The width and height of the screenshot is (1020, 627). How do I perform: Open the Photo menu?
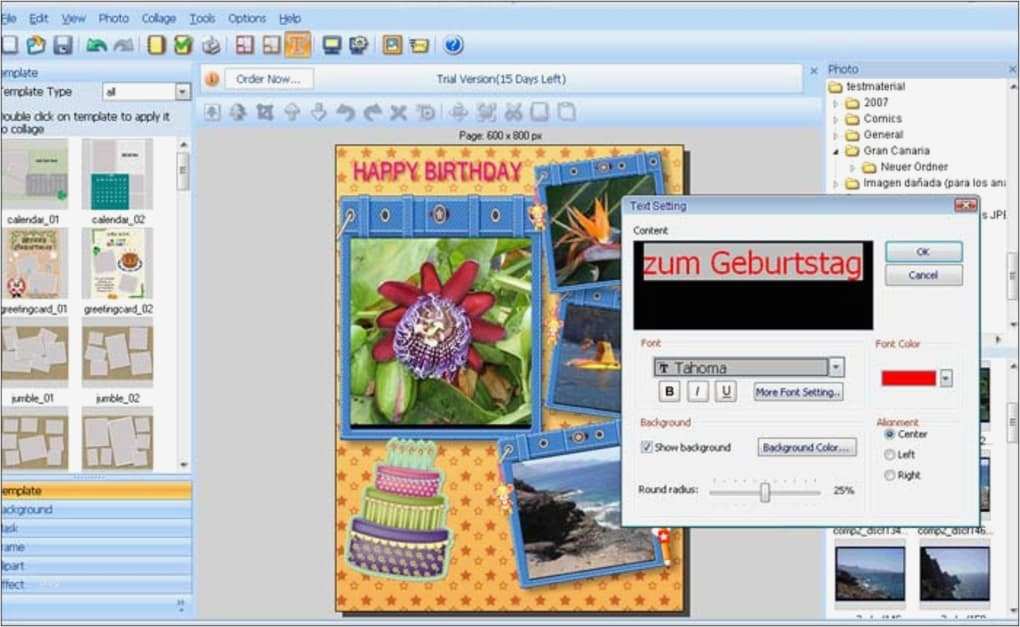(114, 18)
